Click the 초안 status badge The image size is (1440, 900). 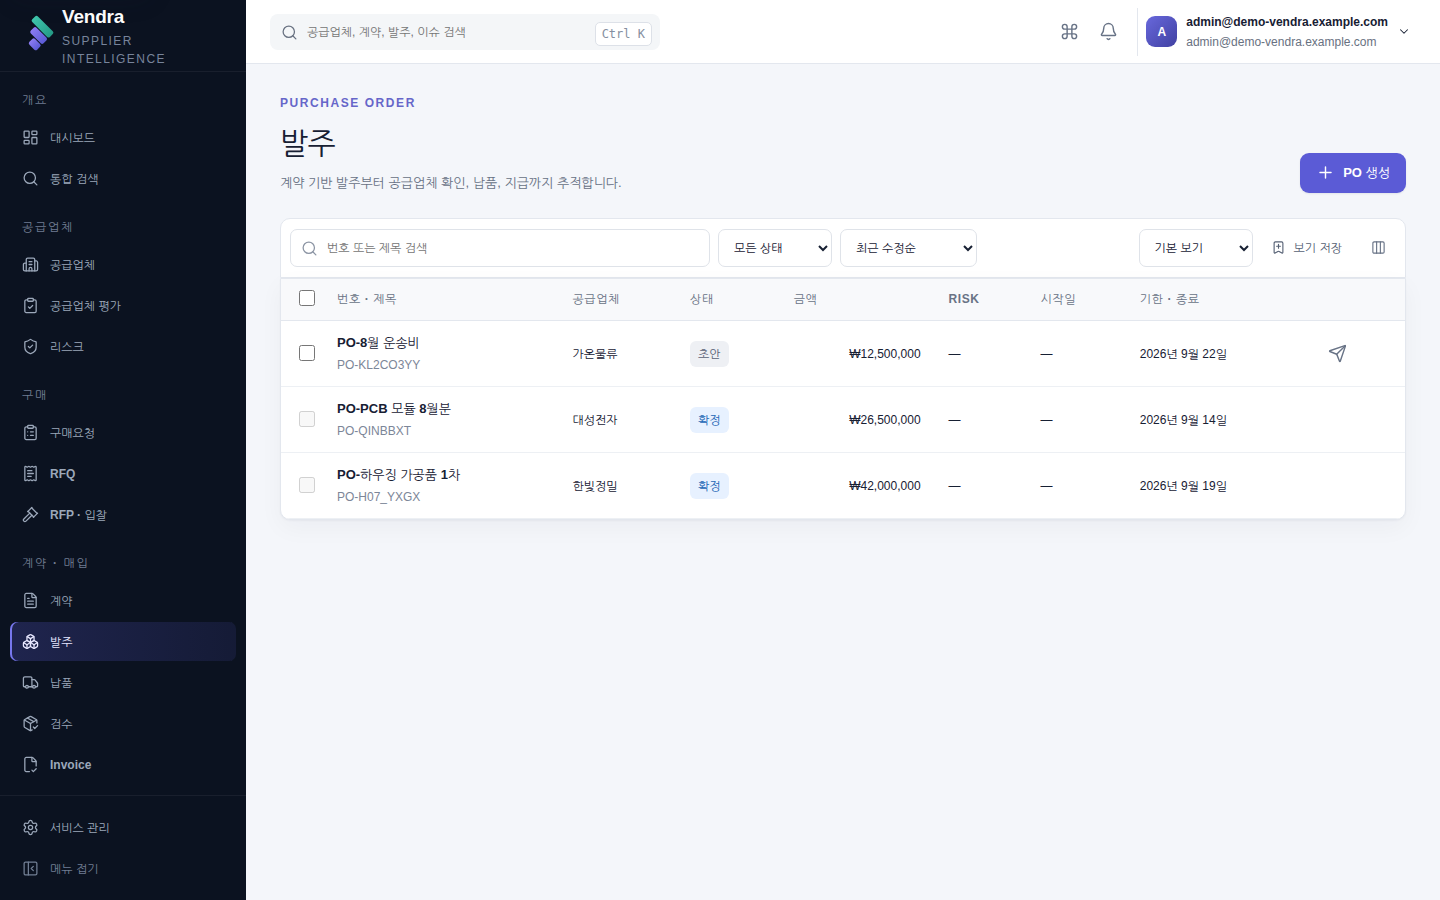pos(709,354)
